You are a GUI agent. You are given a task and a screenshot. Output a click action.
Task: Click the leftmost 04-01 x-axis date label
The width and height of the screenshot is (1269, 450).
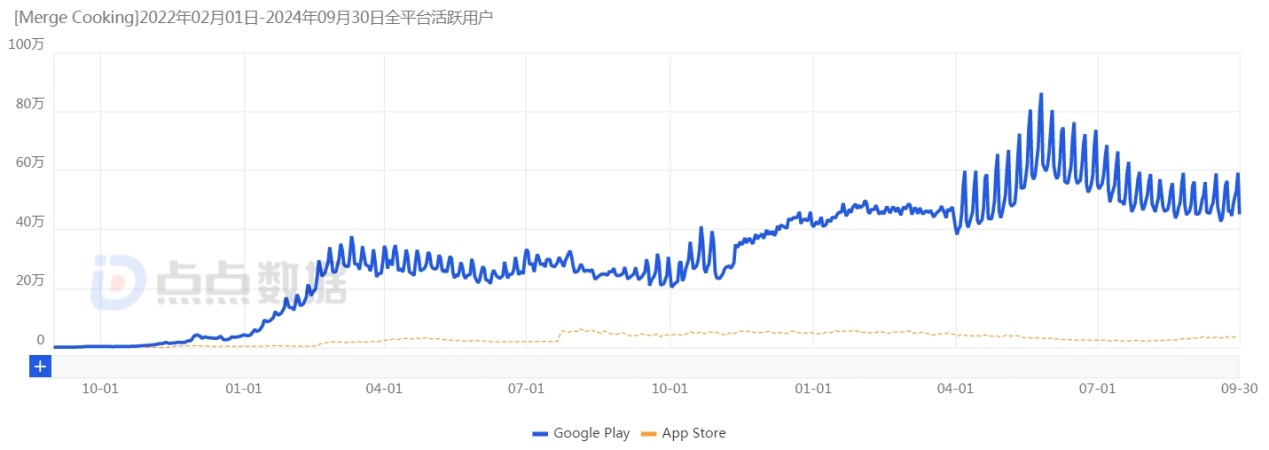point(384,388)
